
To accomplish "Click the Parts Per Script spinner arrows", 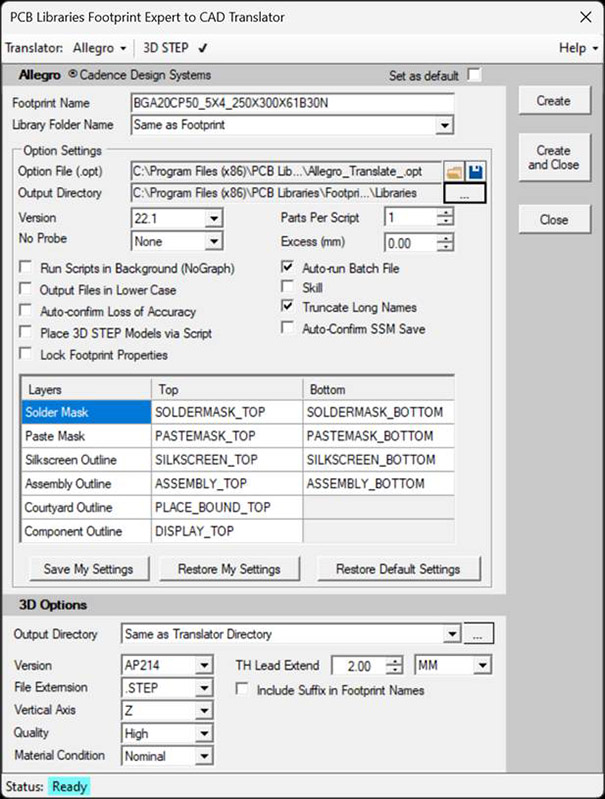I will [445, 218].
